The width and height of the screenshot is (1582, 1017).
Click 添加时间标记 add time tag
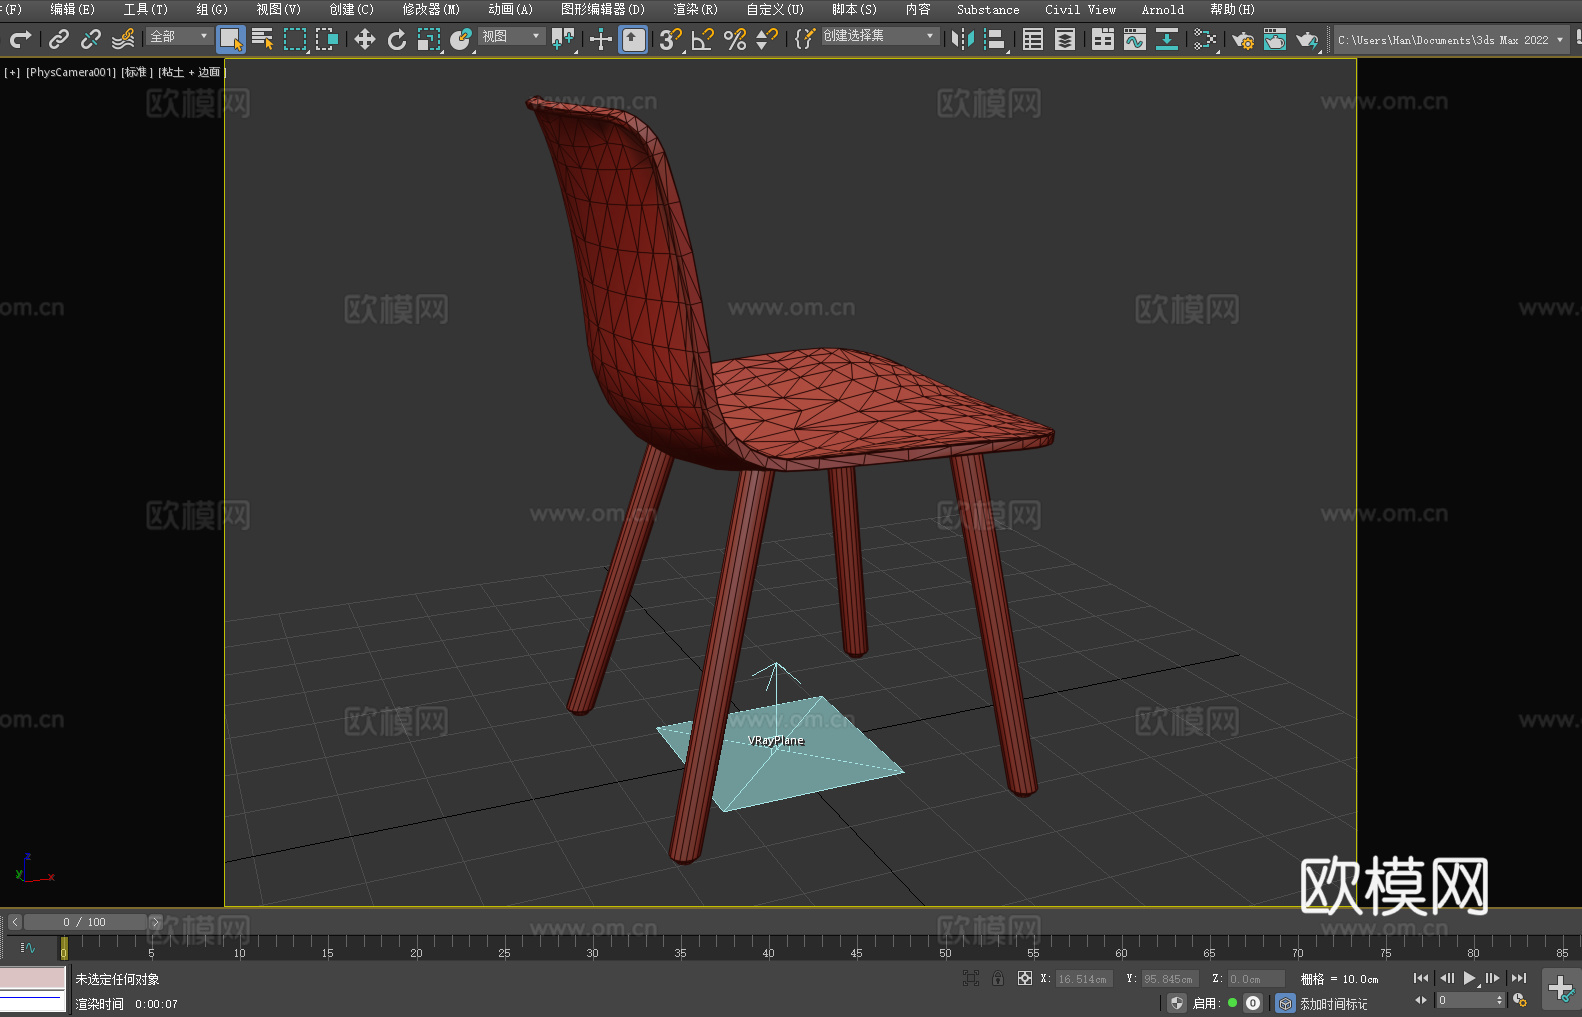tap(1334, 1004)
